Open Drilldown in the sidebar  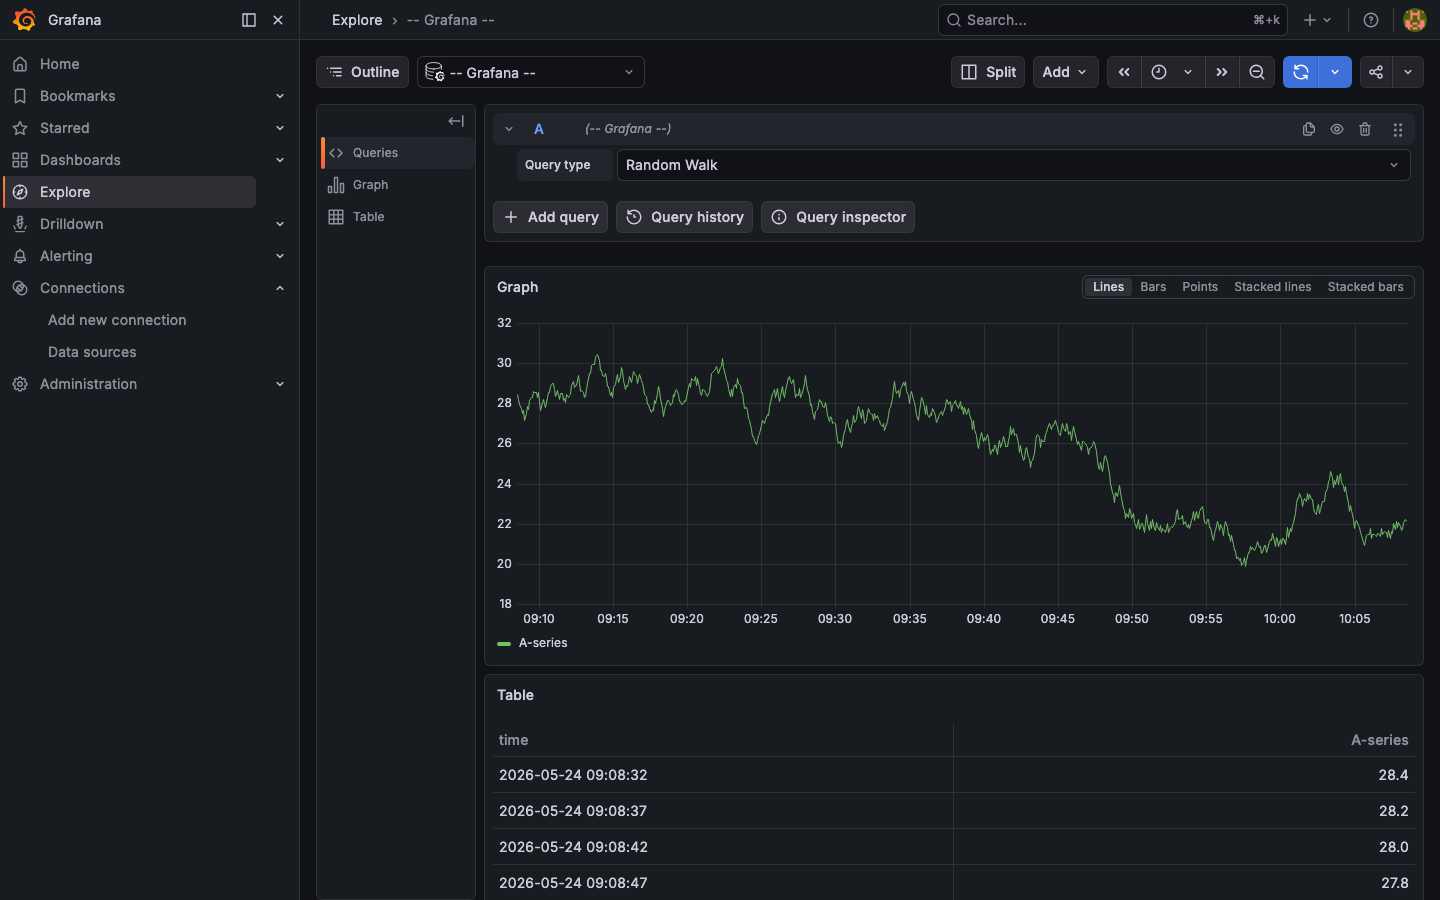pyautogui.click(x=72, y=224)
